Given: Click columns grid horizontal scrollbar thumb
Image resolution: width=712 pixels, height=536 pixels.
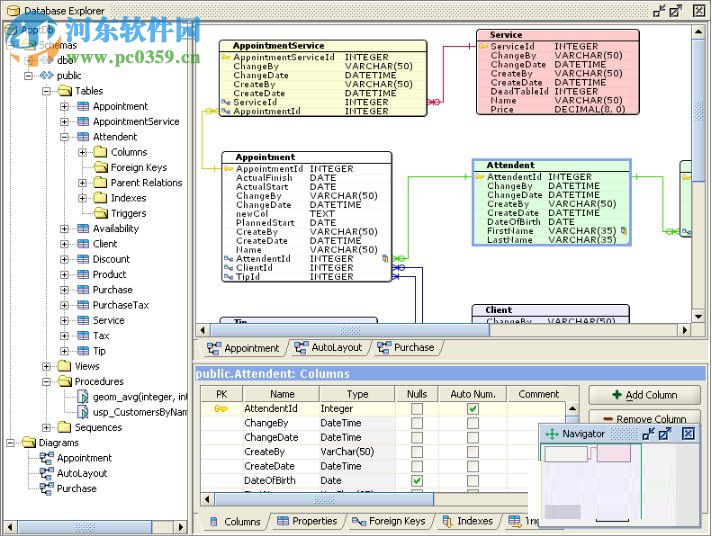Looking at the screenshot, I should click(324, 500).
